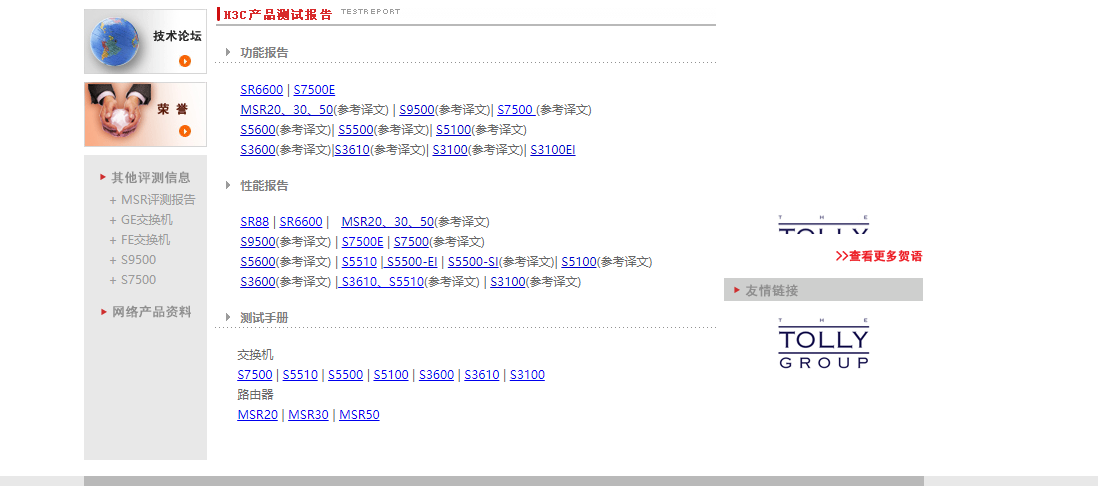Open S3600 switch test manual
This screenshot has height=486, width=1098.
[x=436, y=375]
